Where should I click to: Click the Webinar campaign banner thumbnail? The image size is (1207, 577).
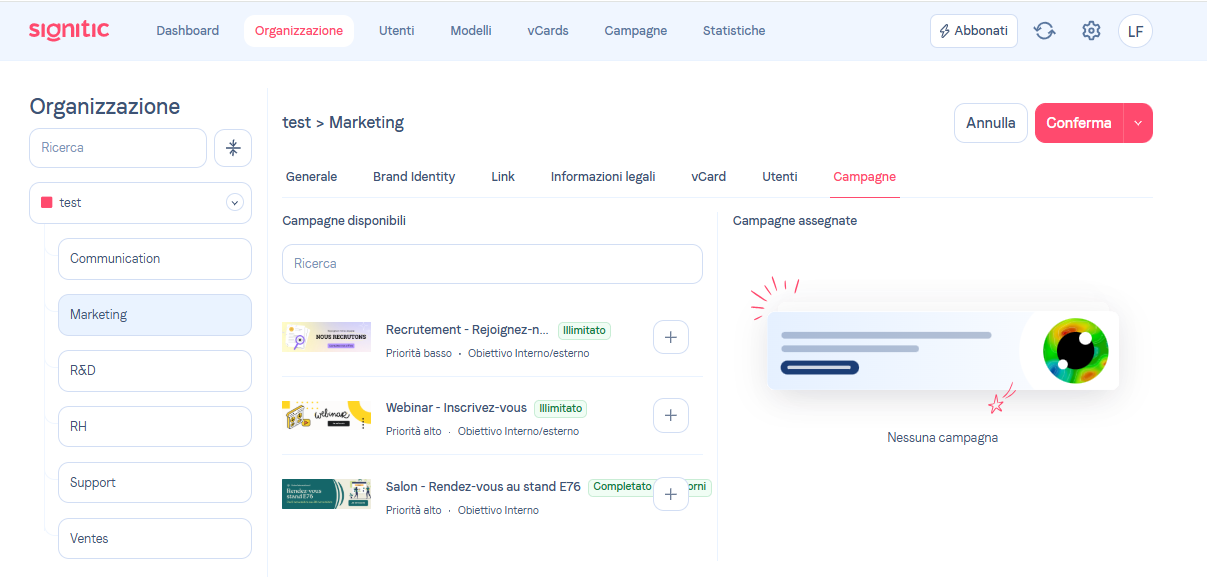click(326, 416)
